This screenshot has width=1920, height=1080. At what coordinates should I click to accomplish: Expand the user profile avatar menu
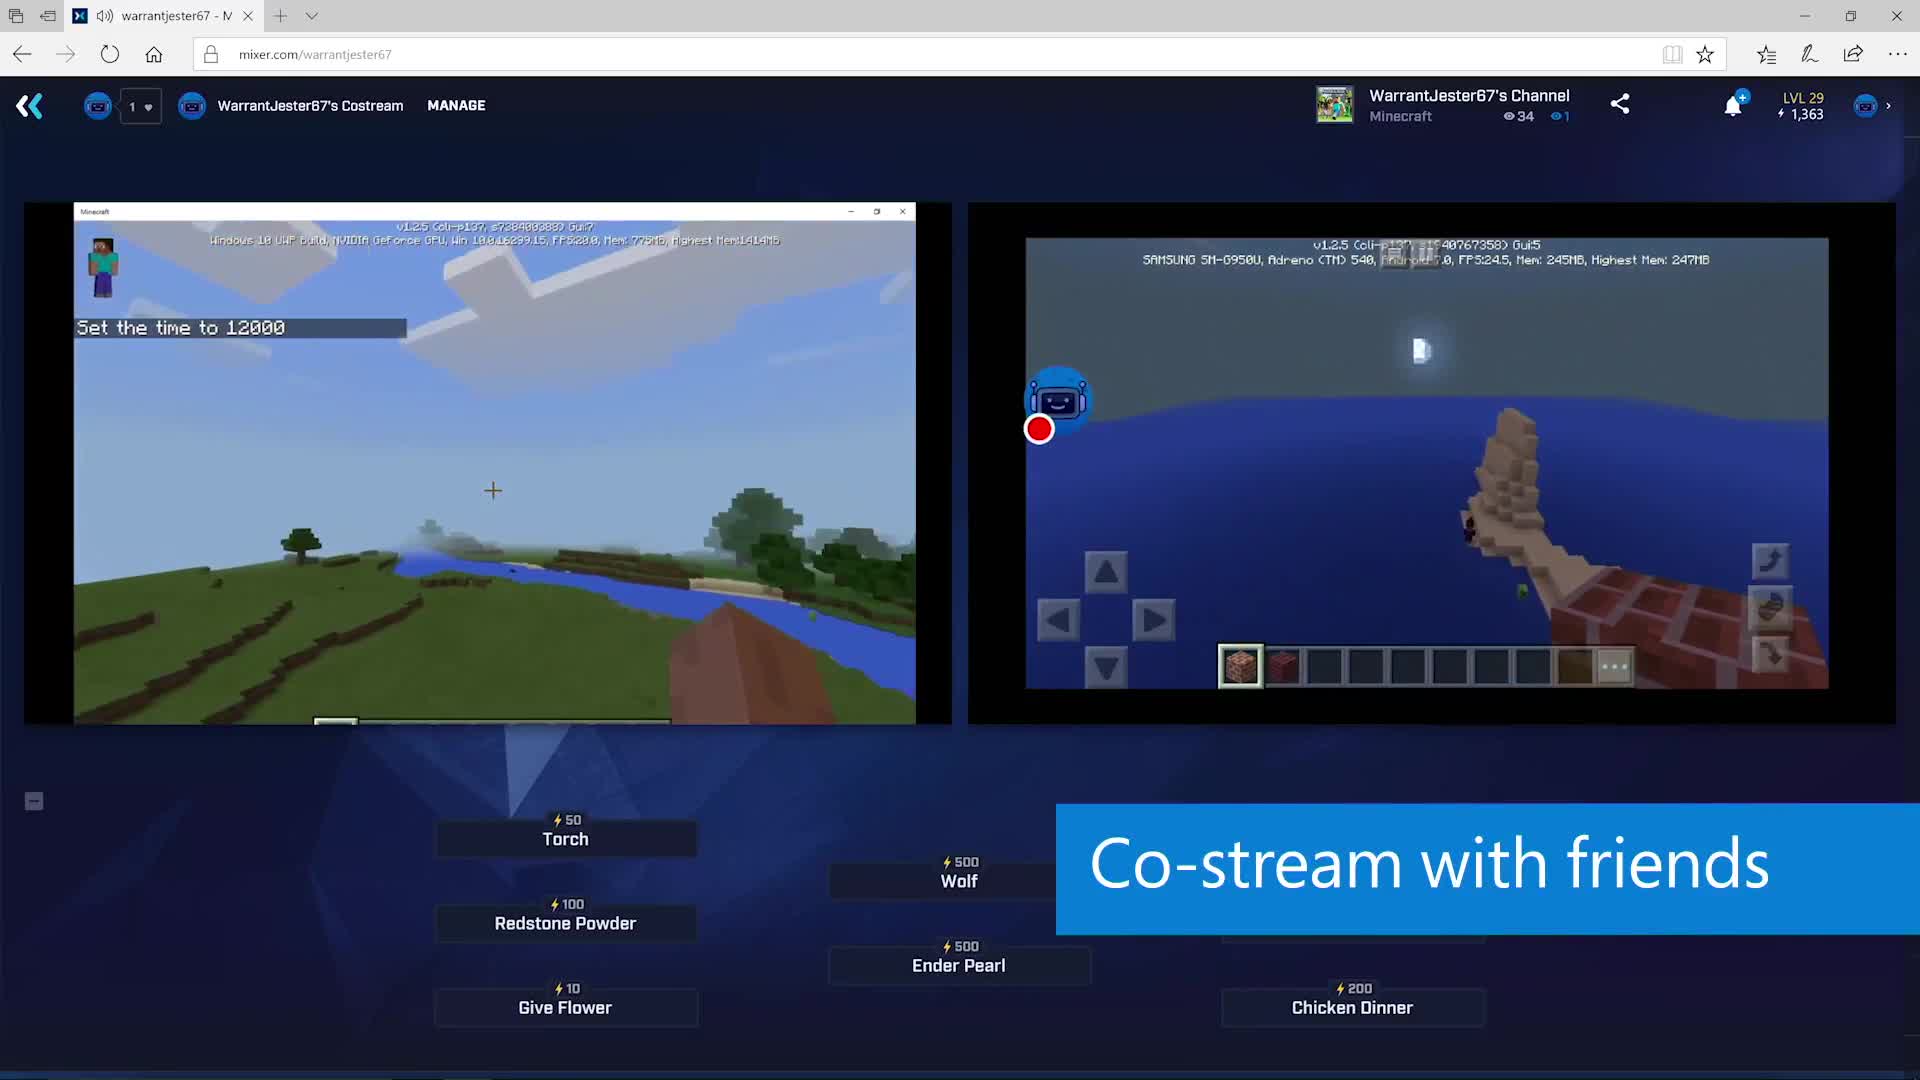1872,106
